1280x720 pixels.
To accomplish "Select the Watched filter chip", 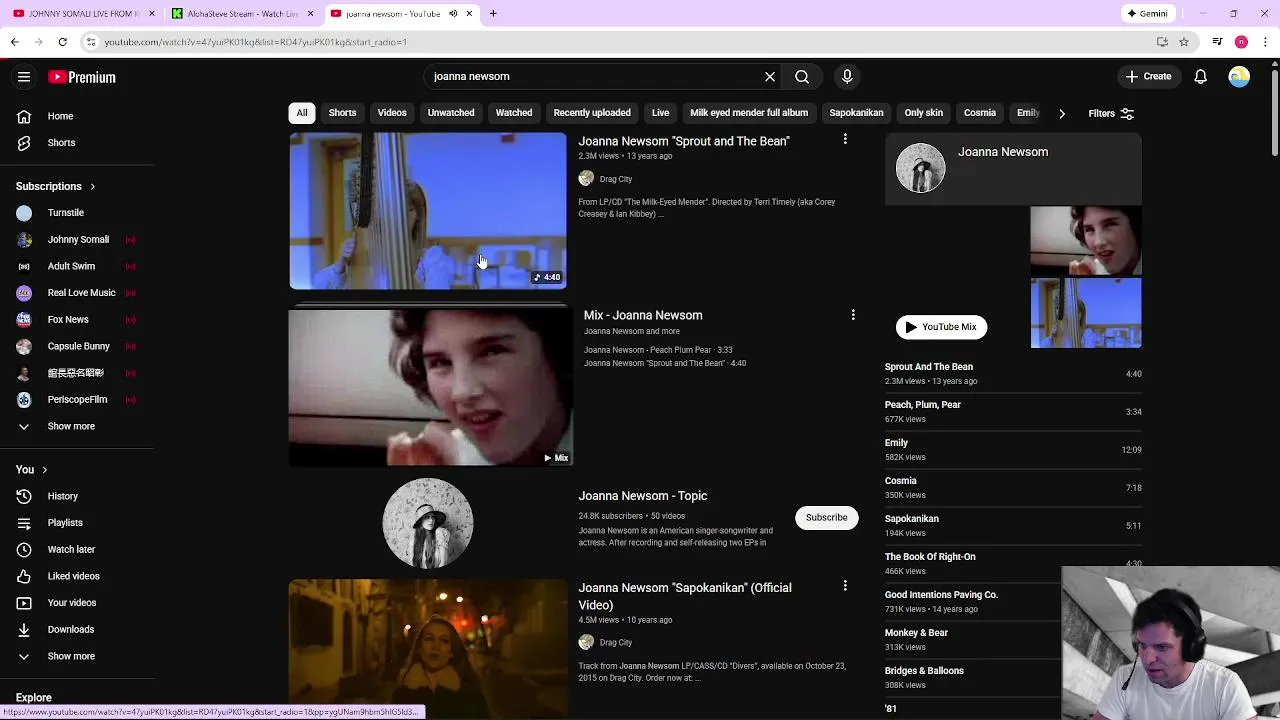I will tap(514, 113).
